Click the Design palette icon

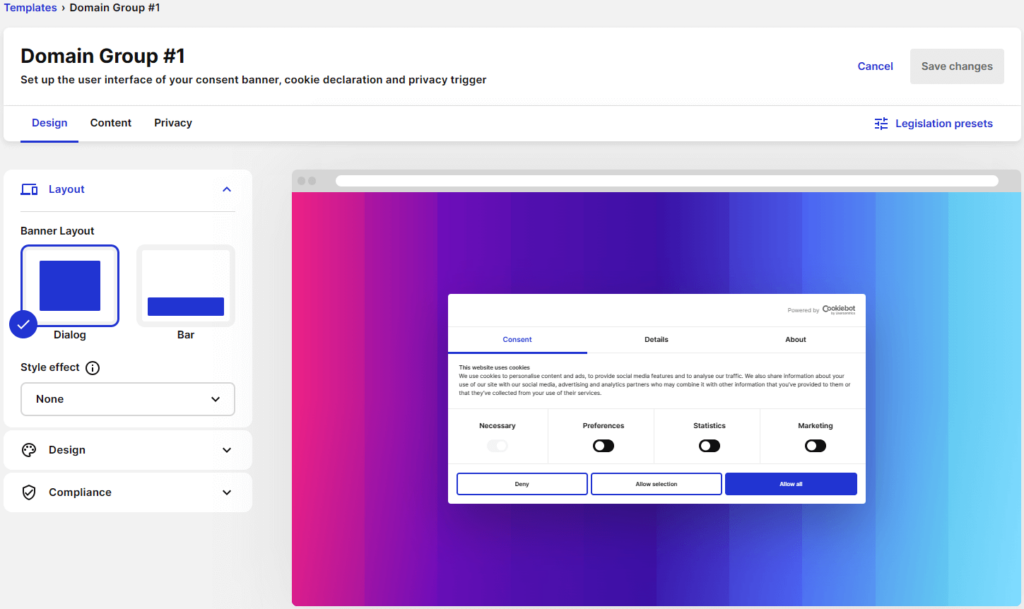tap(29, 450)
